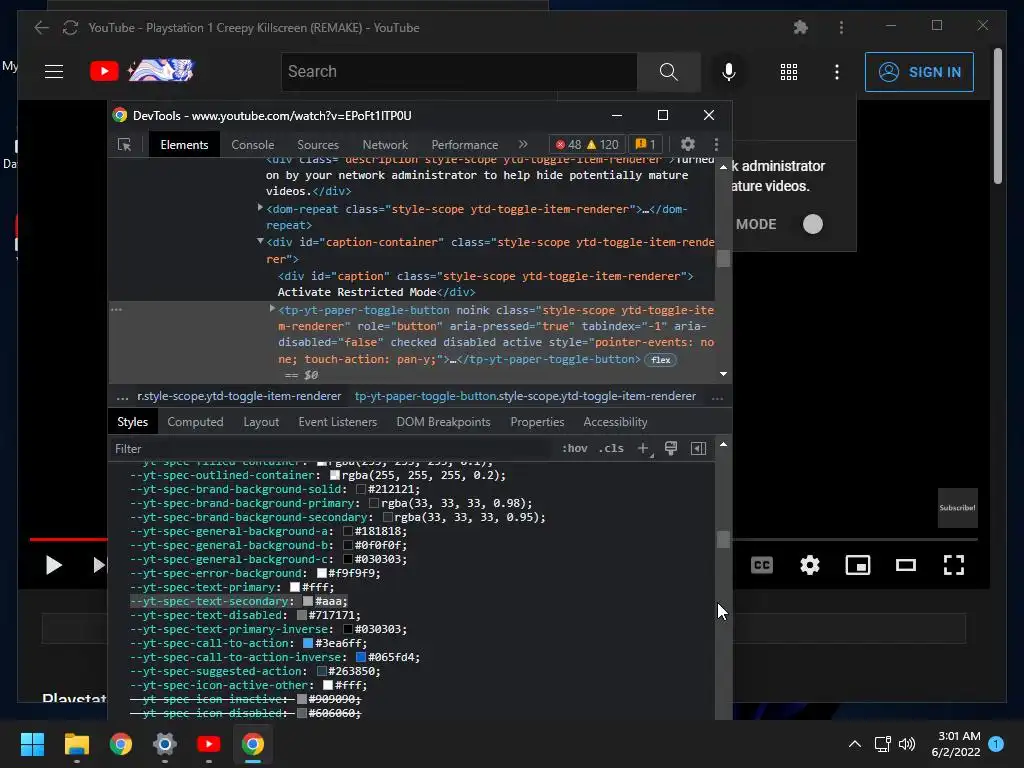Screen dimensions: 1024x768
Task: Click the Subscribe watermark in video
Action: (x=957, y=507)
